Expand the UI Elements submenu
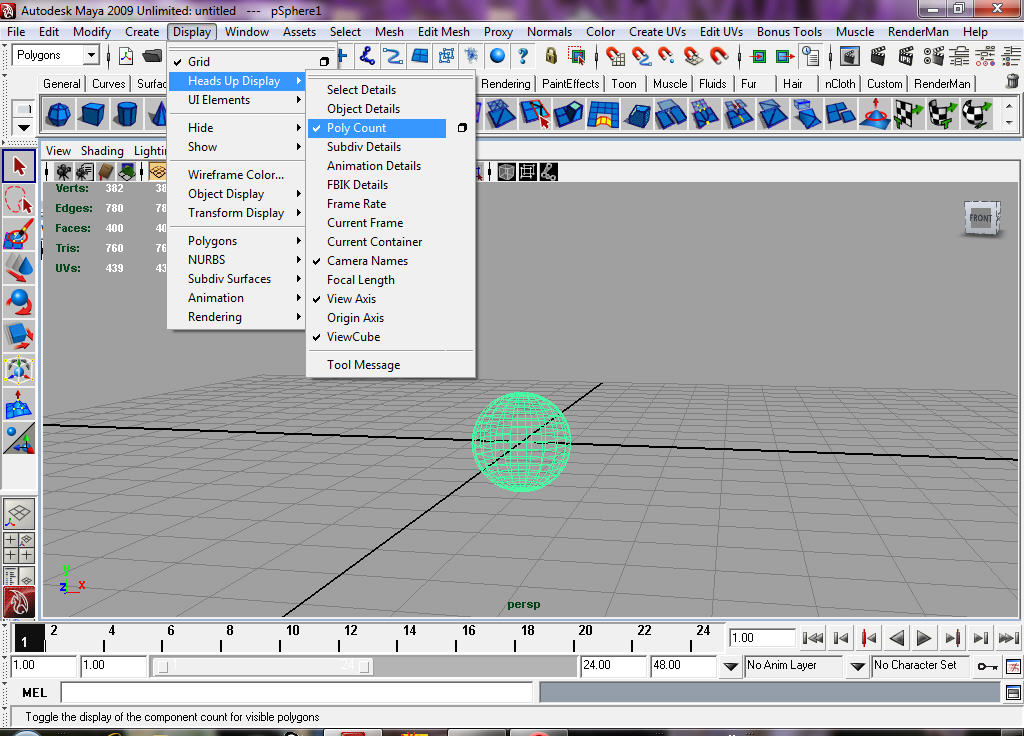Viewport: 1024px width, 736px height. point(237,100)
